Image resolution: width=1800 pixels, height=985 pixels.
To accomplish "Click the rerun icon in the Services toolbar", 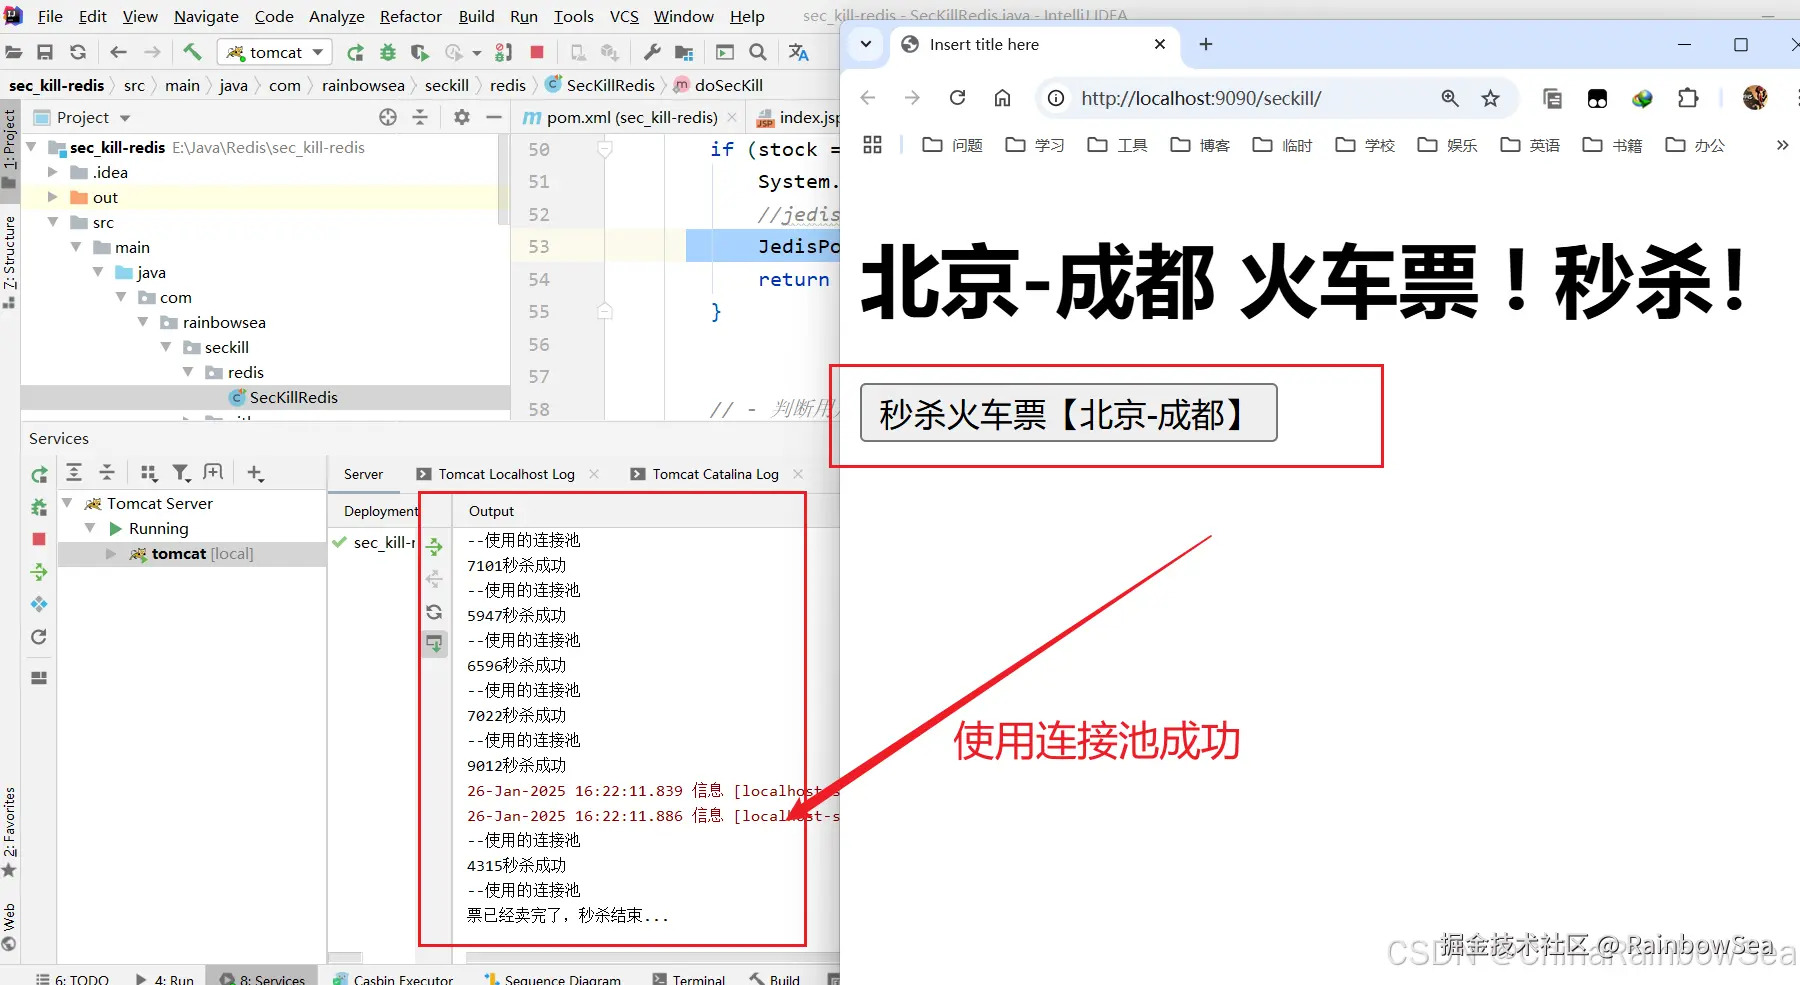I will [39, 472].
